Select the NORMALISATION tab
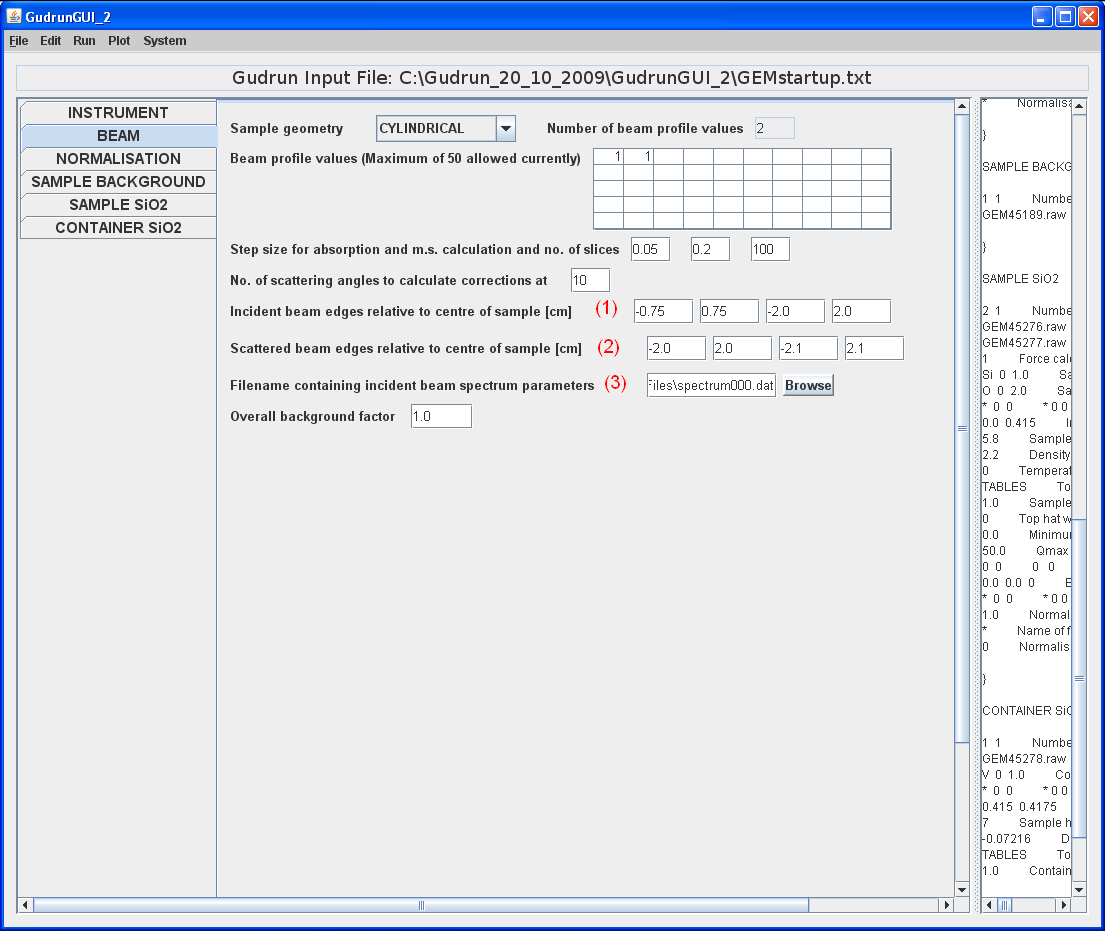 [x=118, y=159]
